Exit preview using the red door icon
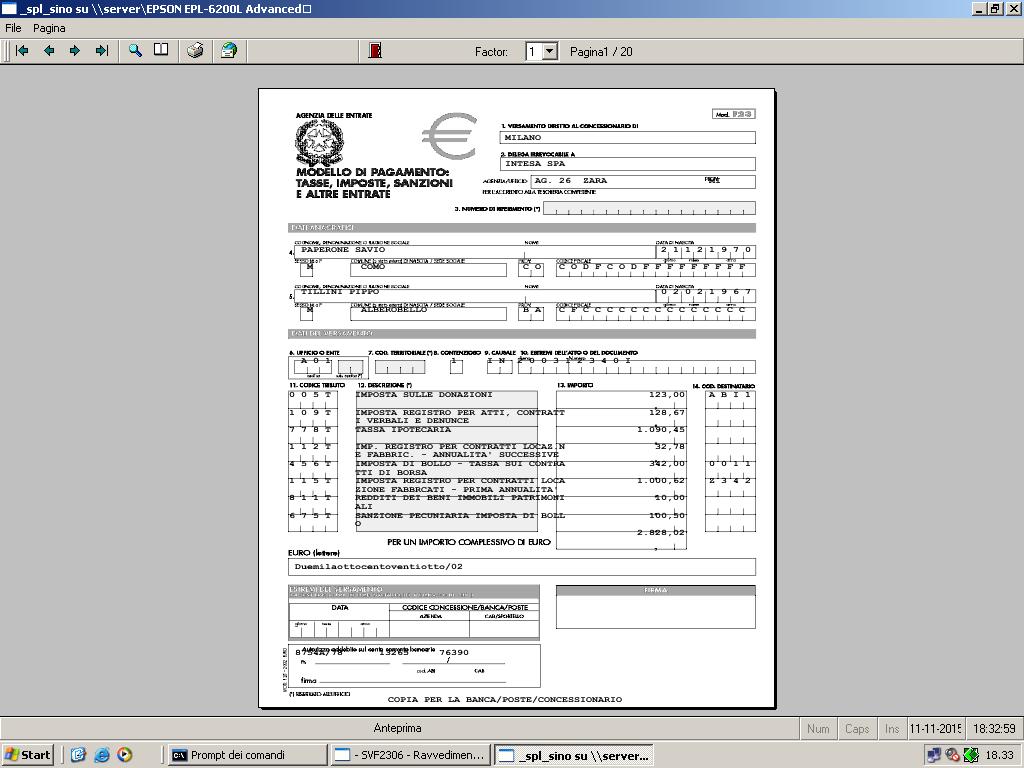Image resolution: width=1024 pixels, height=768 pixels. point(375,51)
